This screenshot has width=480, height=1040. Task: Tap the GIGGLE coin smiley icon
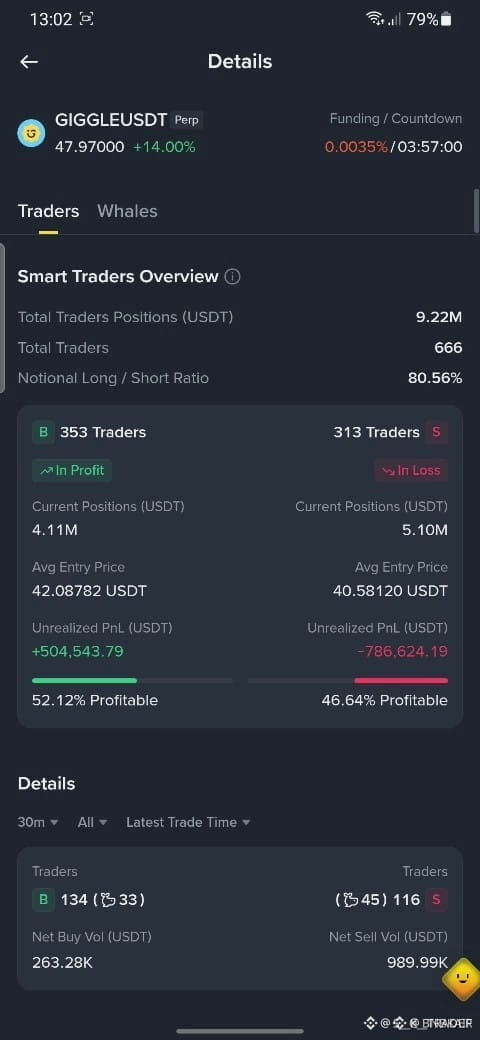click(31, 134)
